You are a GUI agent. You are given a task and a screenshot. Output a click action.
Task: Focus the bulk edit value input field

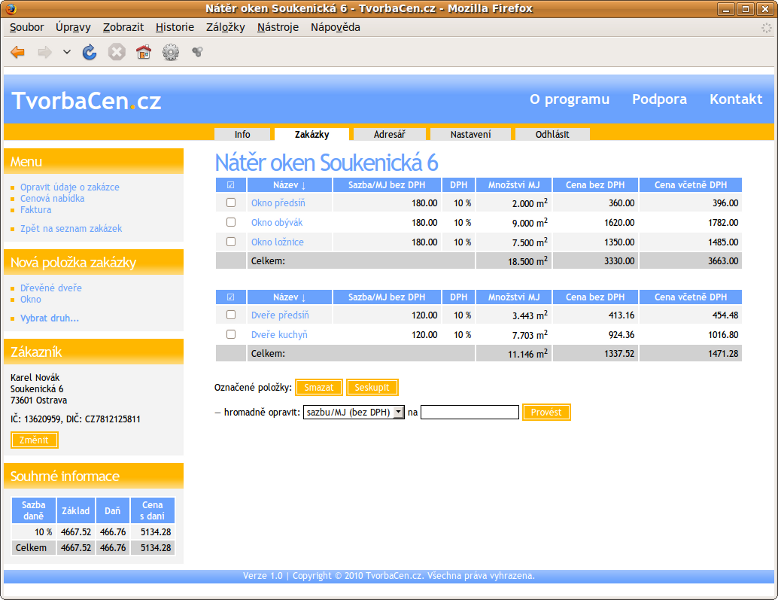[469, 412]
